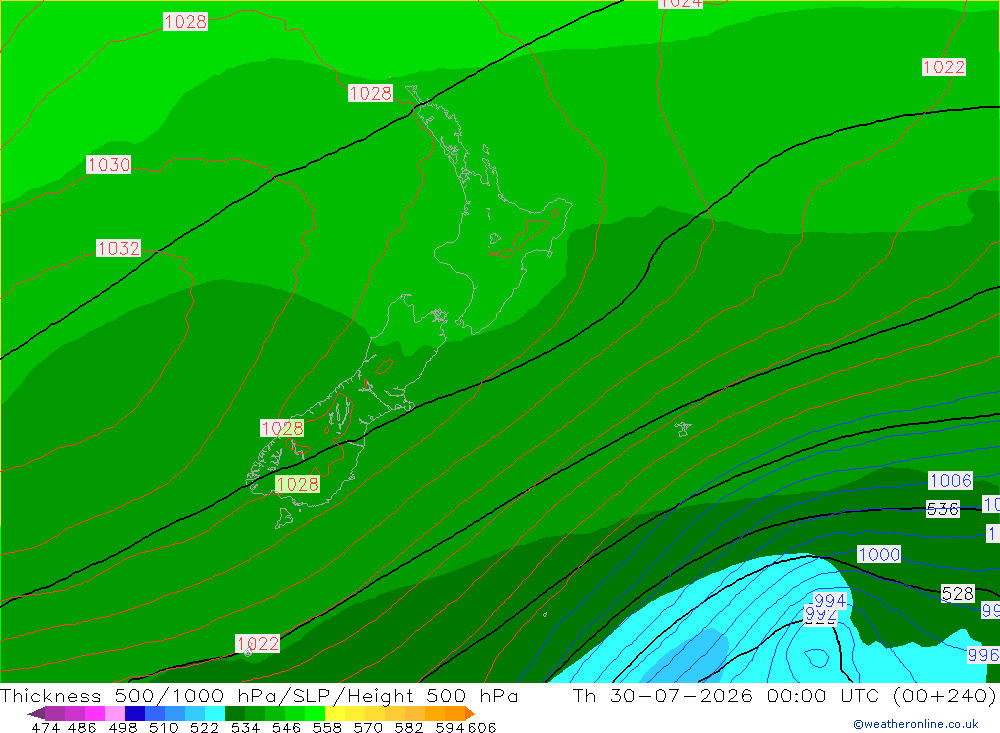Image resolution: width=1000 pixels, height=733 pixels.
Task: Click the 474 legend value
Action: [45, 727]
